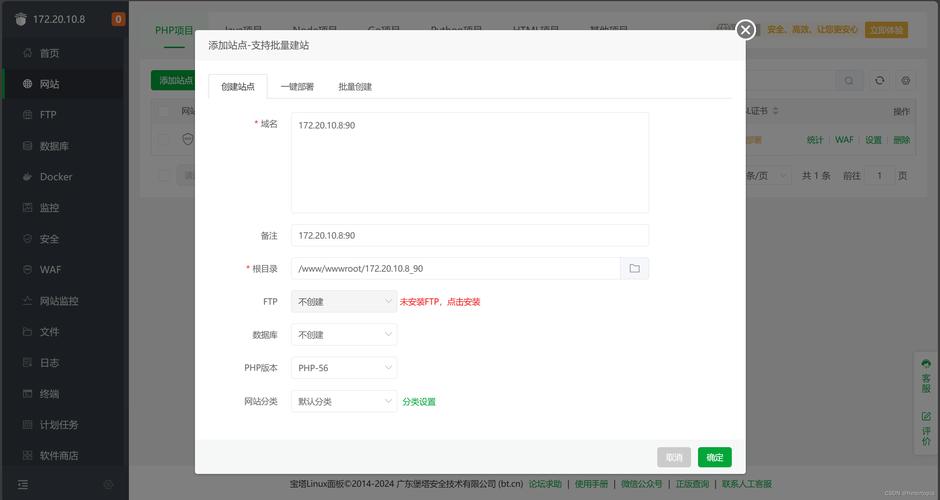Click the 立即体验 button at top right

tap(886, 29)
